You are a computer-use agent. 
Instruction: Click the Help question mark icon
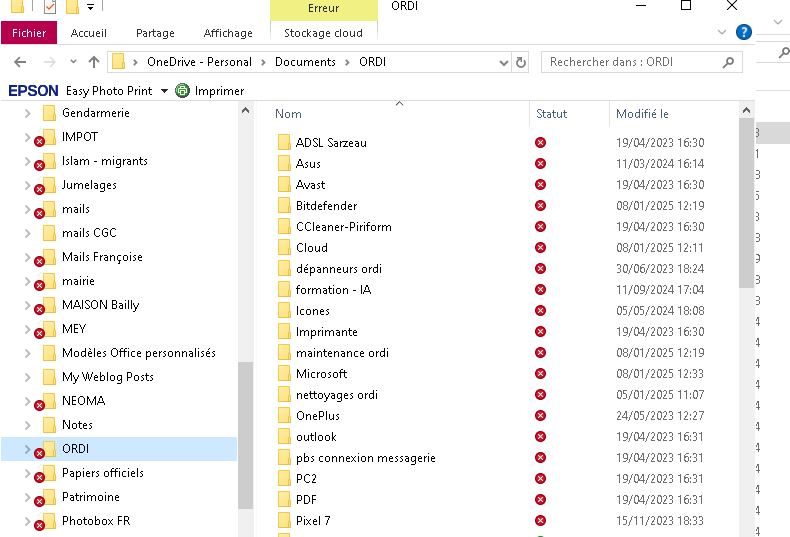(744, 32)
